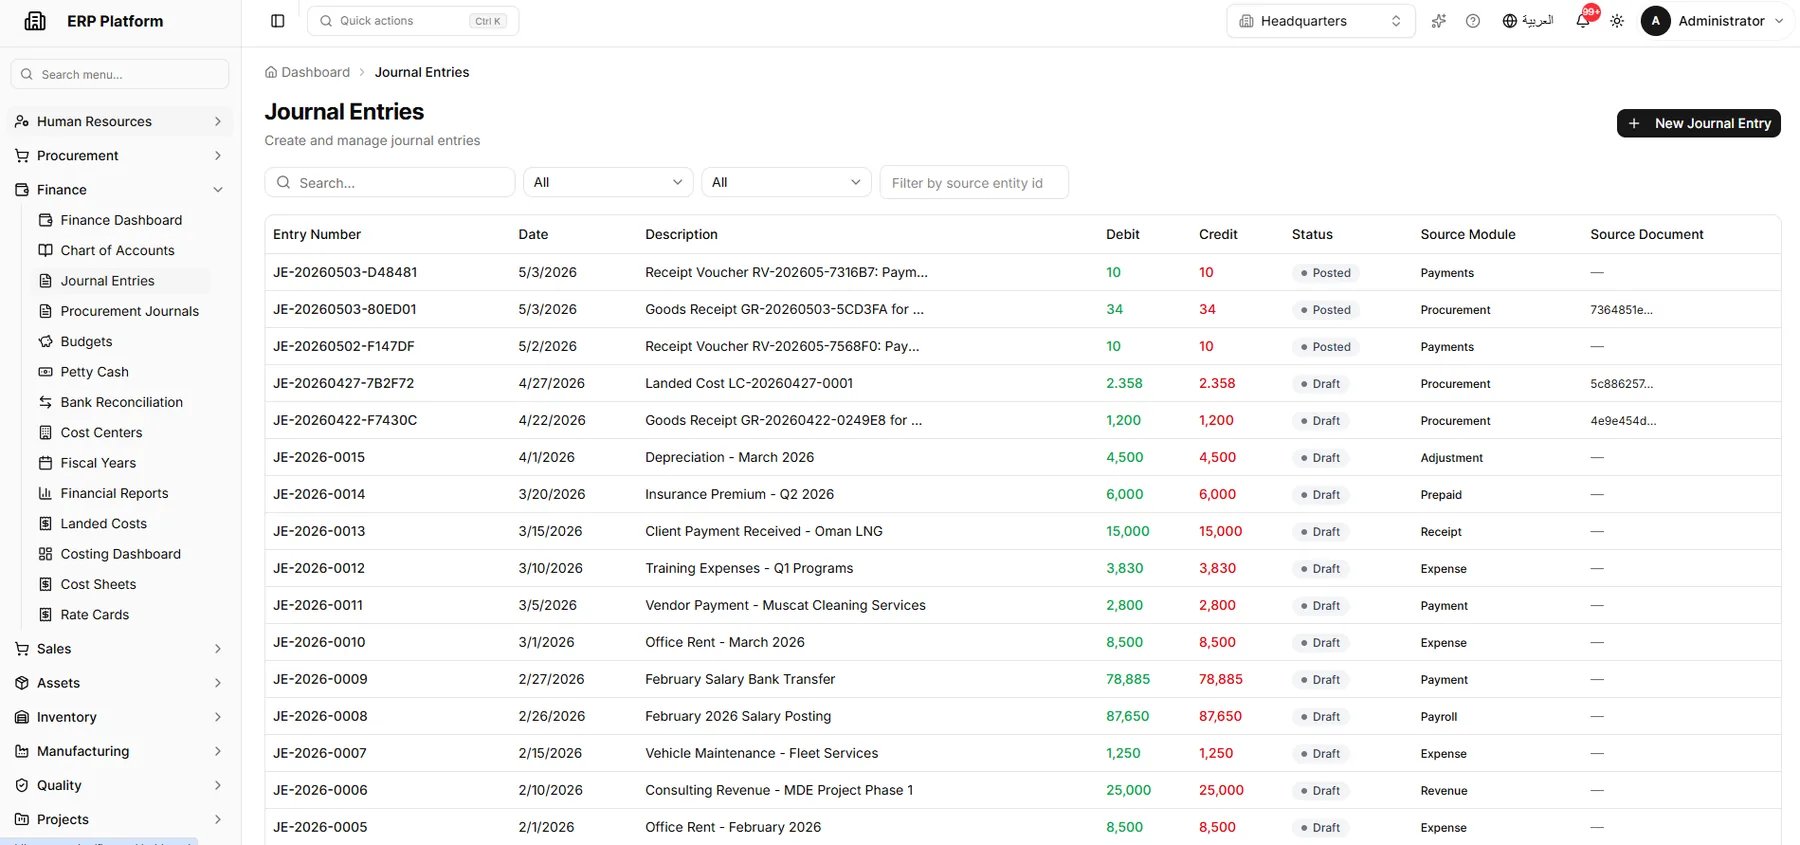This screenshot has width=1800, height=845.
Task: Toggle the light/dark theme sun icon
Action: [1617, 21]
